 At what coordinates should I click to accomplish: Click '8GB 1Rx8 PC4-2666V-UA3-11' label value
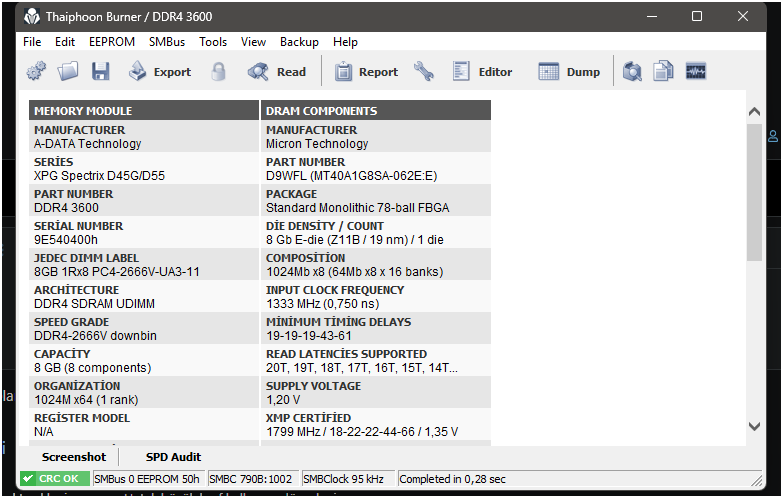point(117,272)
